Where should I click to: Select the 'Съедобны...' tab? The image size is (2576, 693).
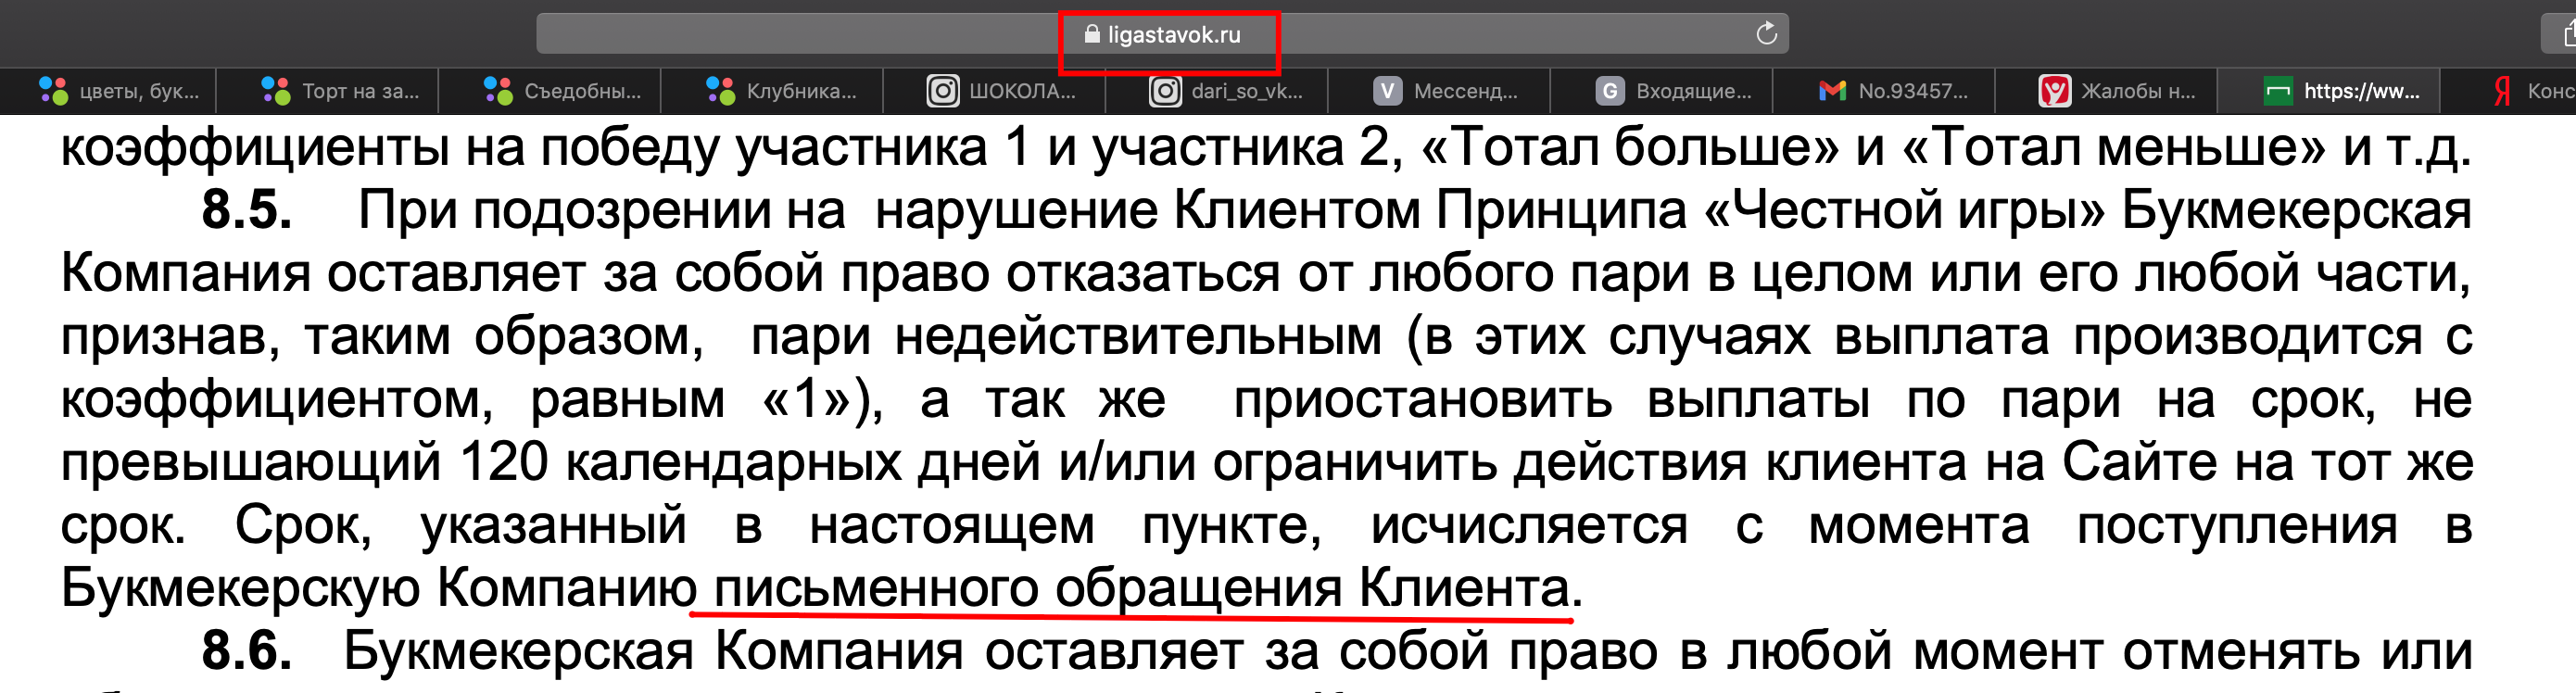(564, 91)
